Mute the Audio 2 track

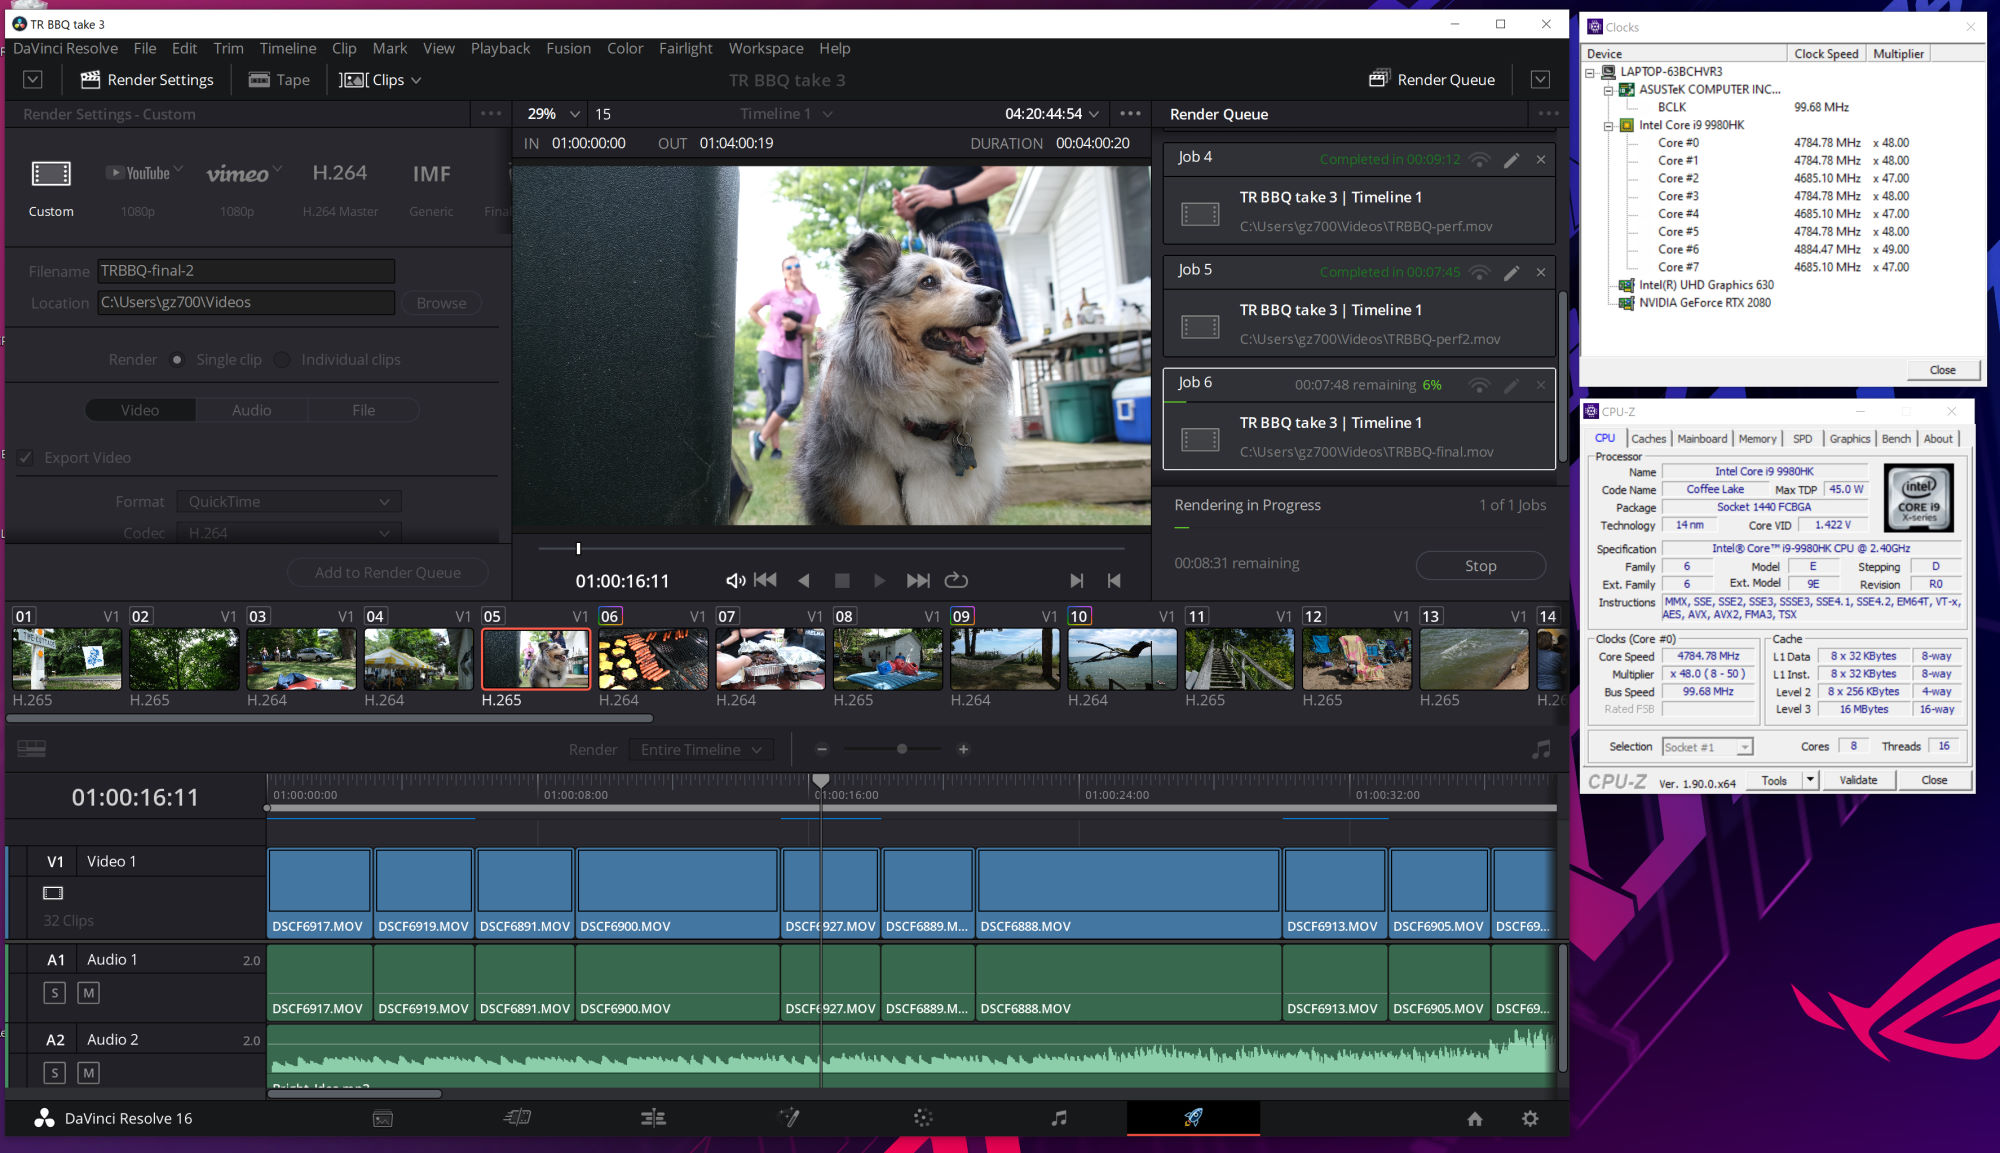point(89,1073)
